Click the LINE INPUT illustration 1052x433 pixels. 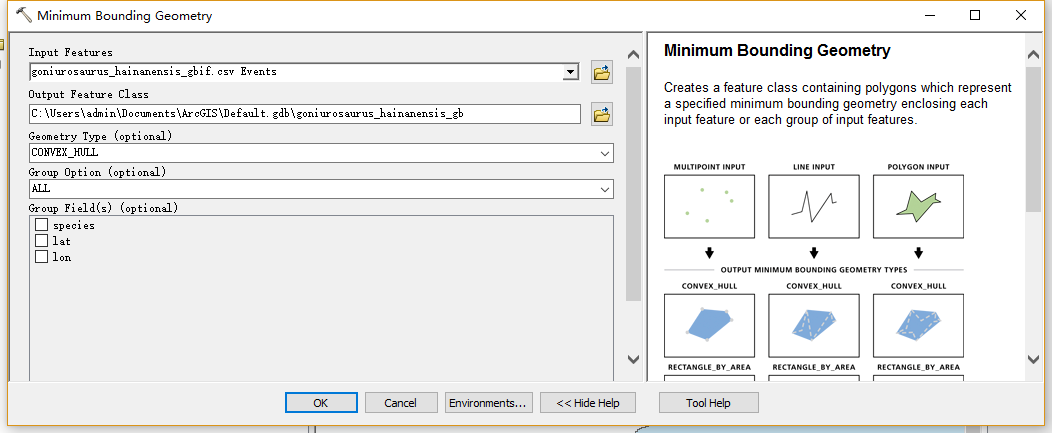tap(814, 206)
